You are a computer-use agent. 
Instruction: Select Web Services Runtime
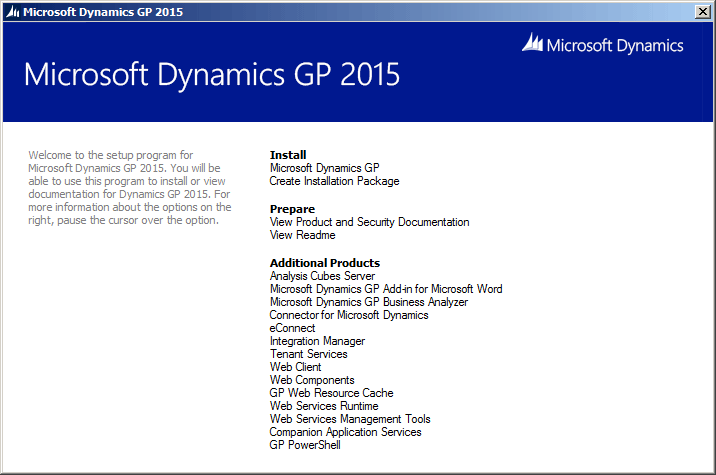coord(324,406)
